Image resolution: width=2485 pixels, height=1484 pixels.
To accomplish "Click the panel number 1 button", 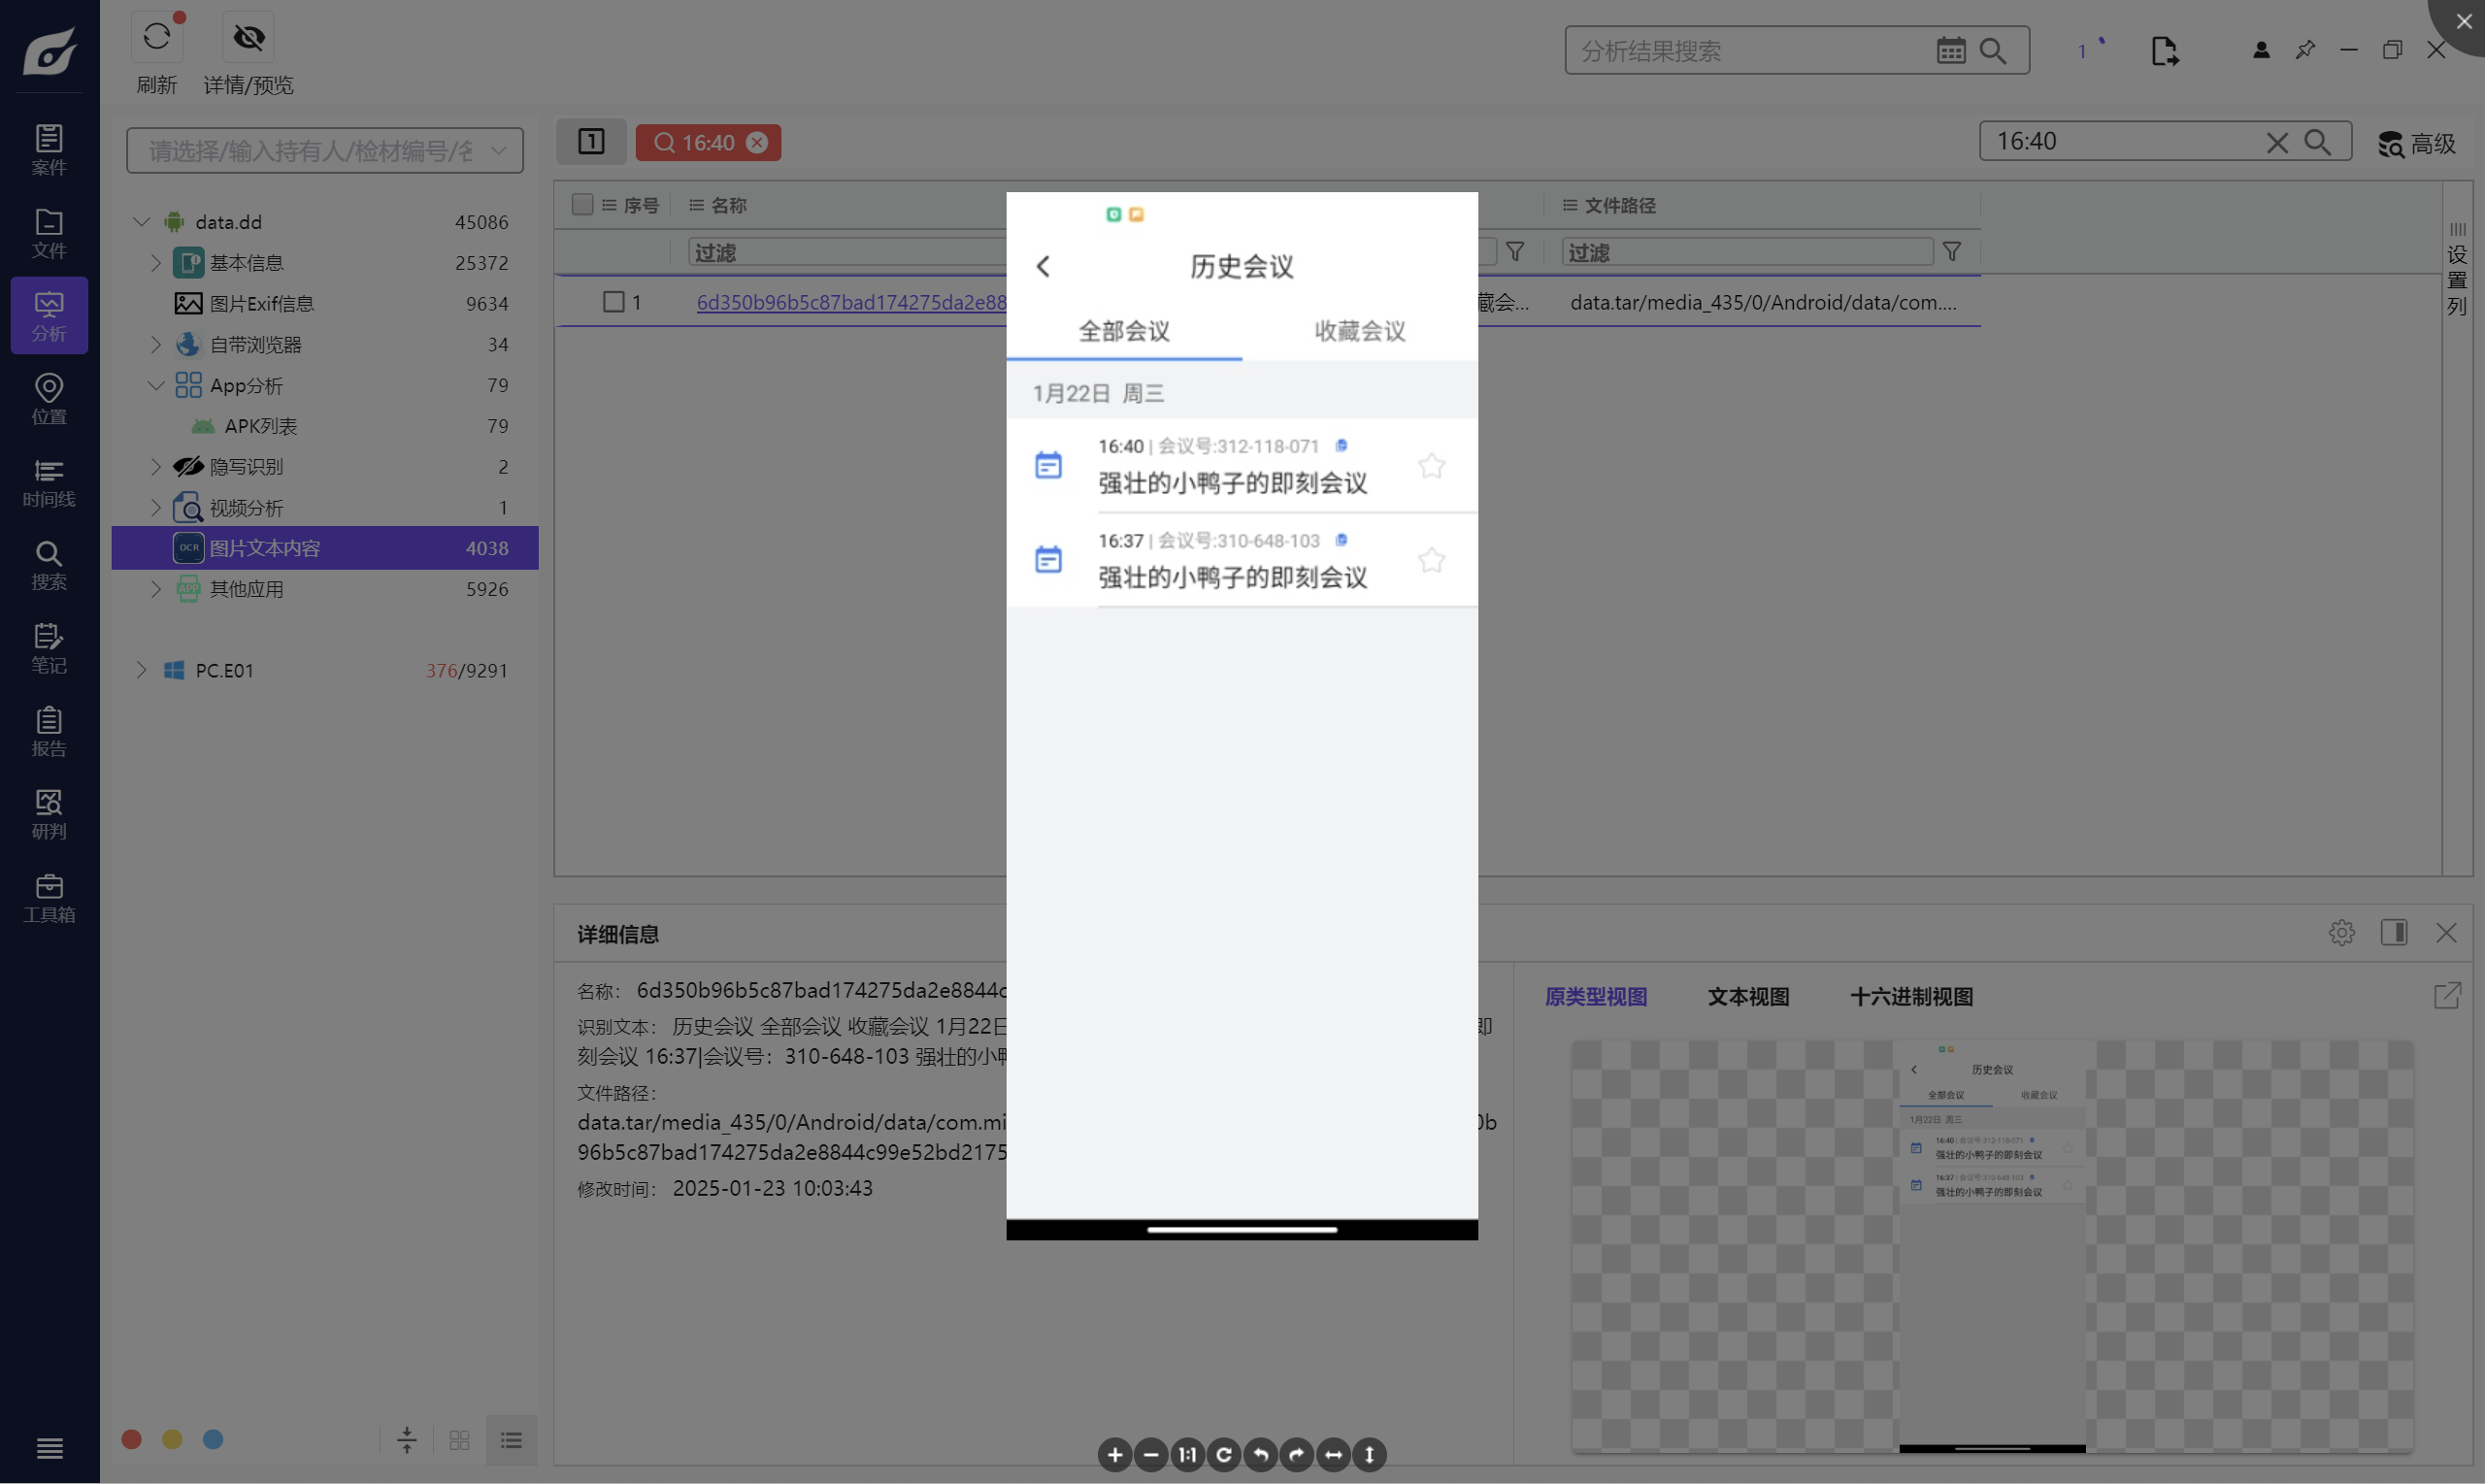I will 591,142.
